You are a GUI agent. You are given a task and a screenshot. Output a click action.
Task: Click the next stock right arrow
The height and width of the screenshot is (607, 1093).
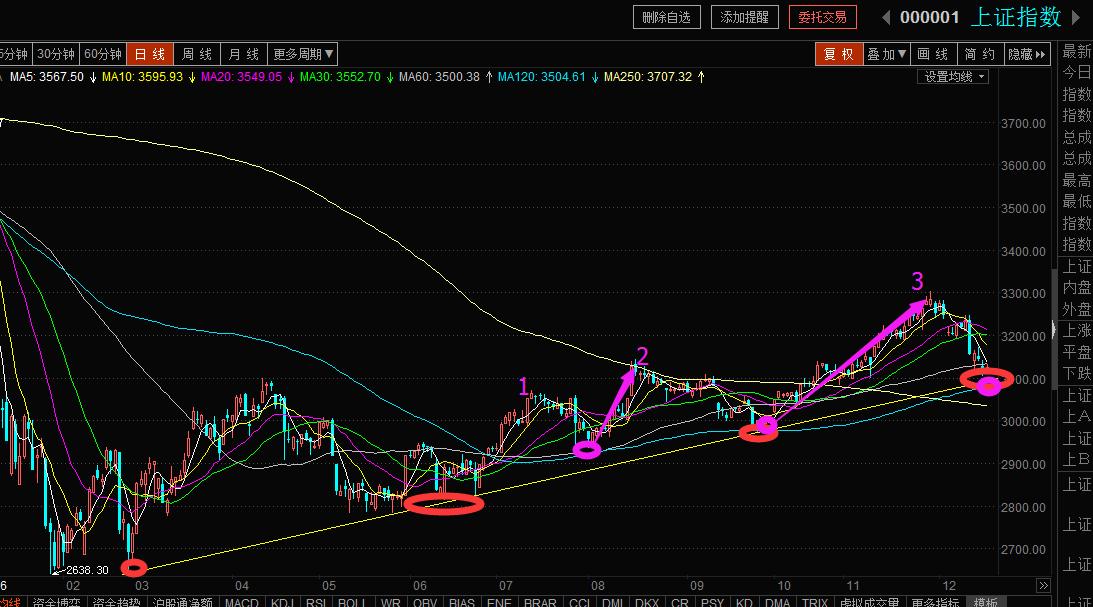[1079, 17]
